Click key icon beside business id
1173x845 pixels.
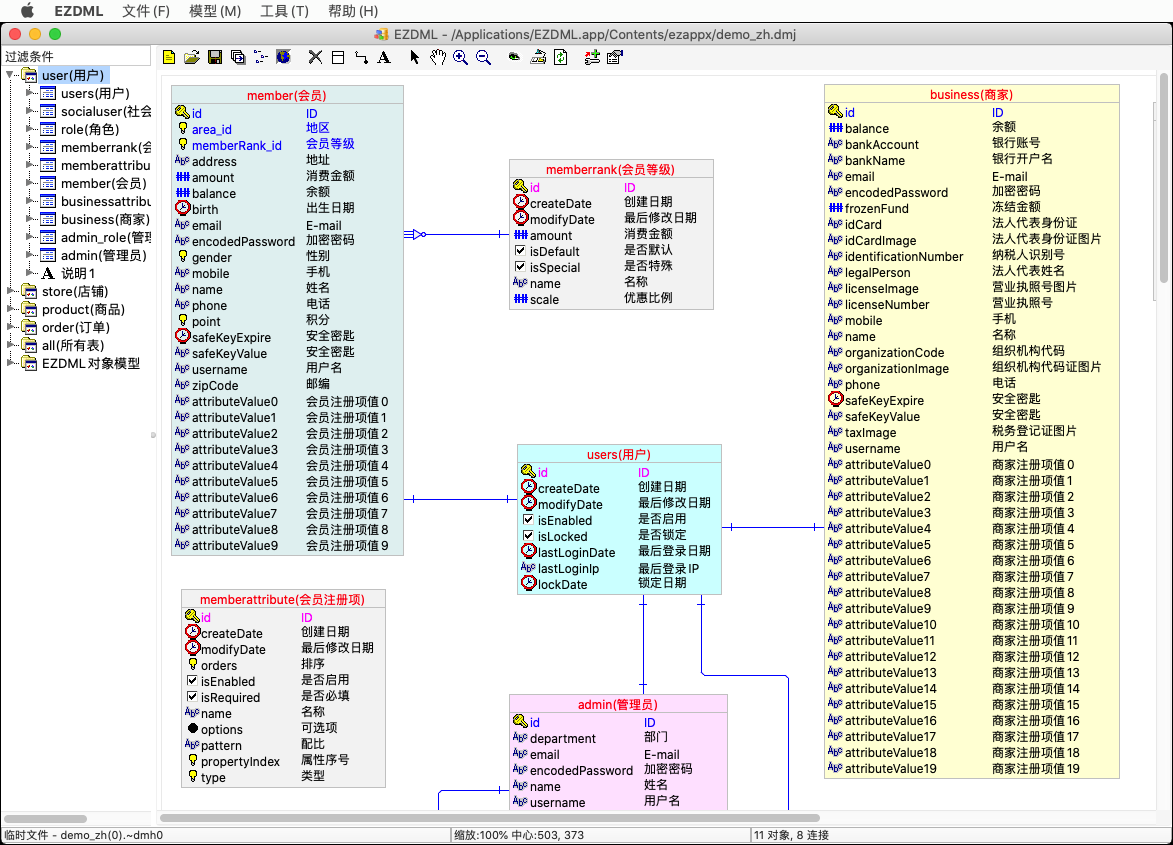pos(836,111)
